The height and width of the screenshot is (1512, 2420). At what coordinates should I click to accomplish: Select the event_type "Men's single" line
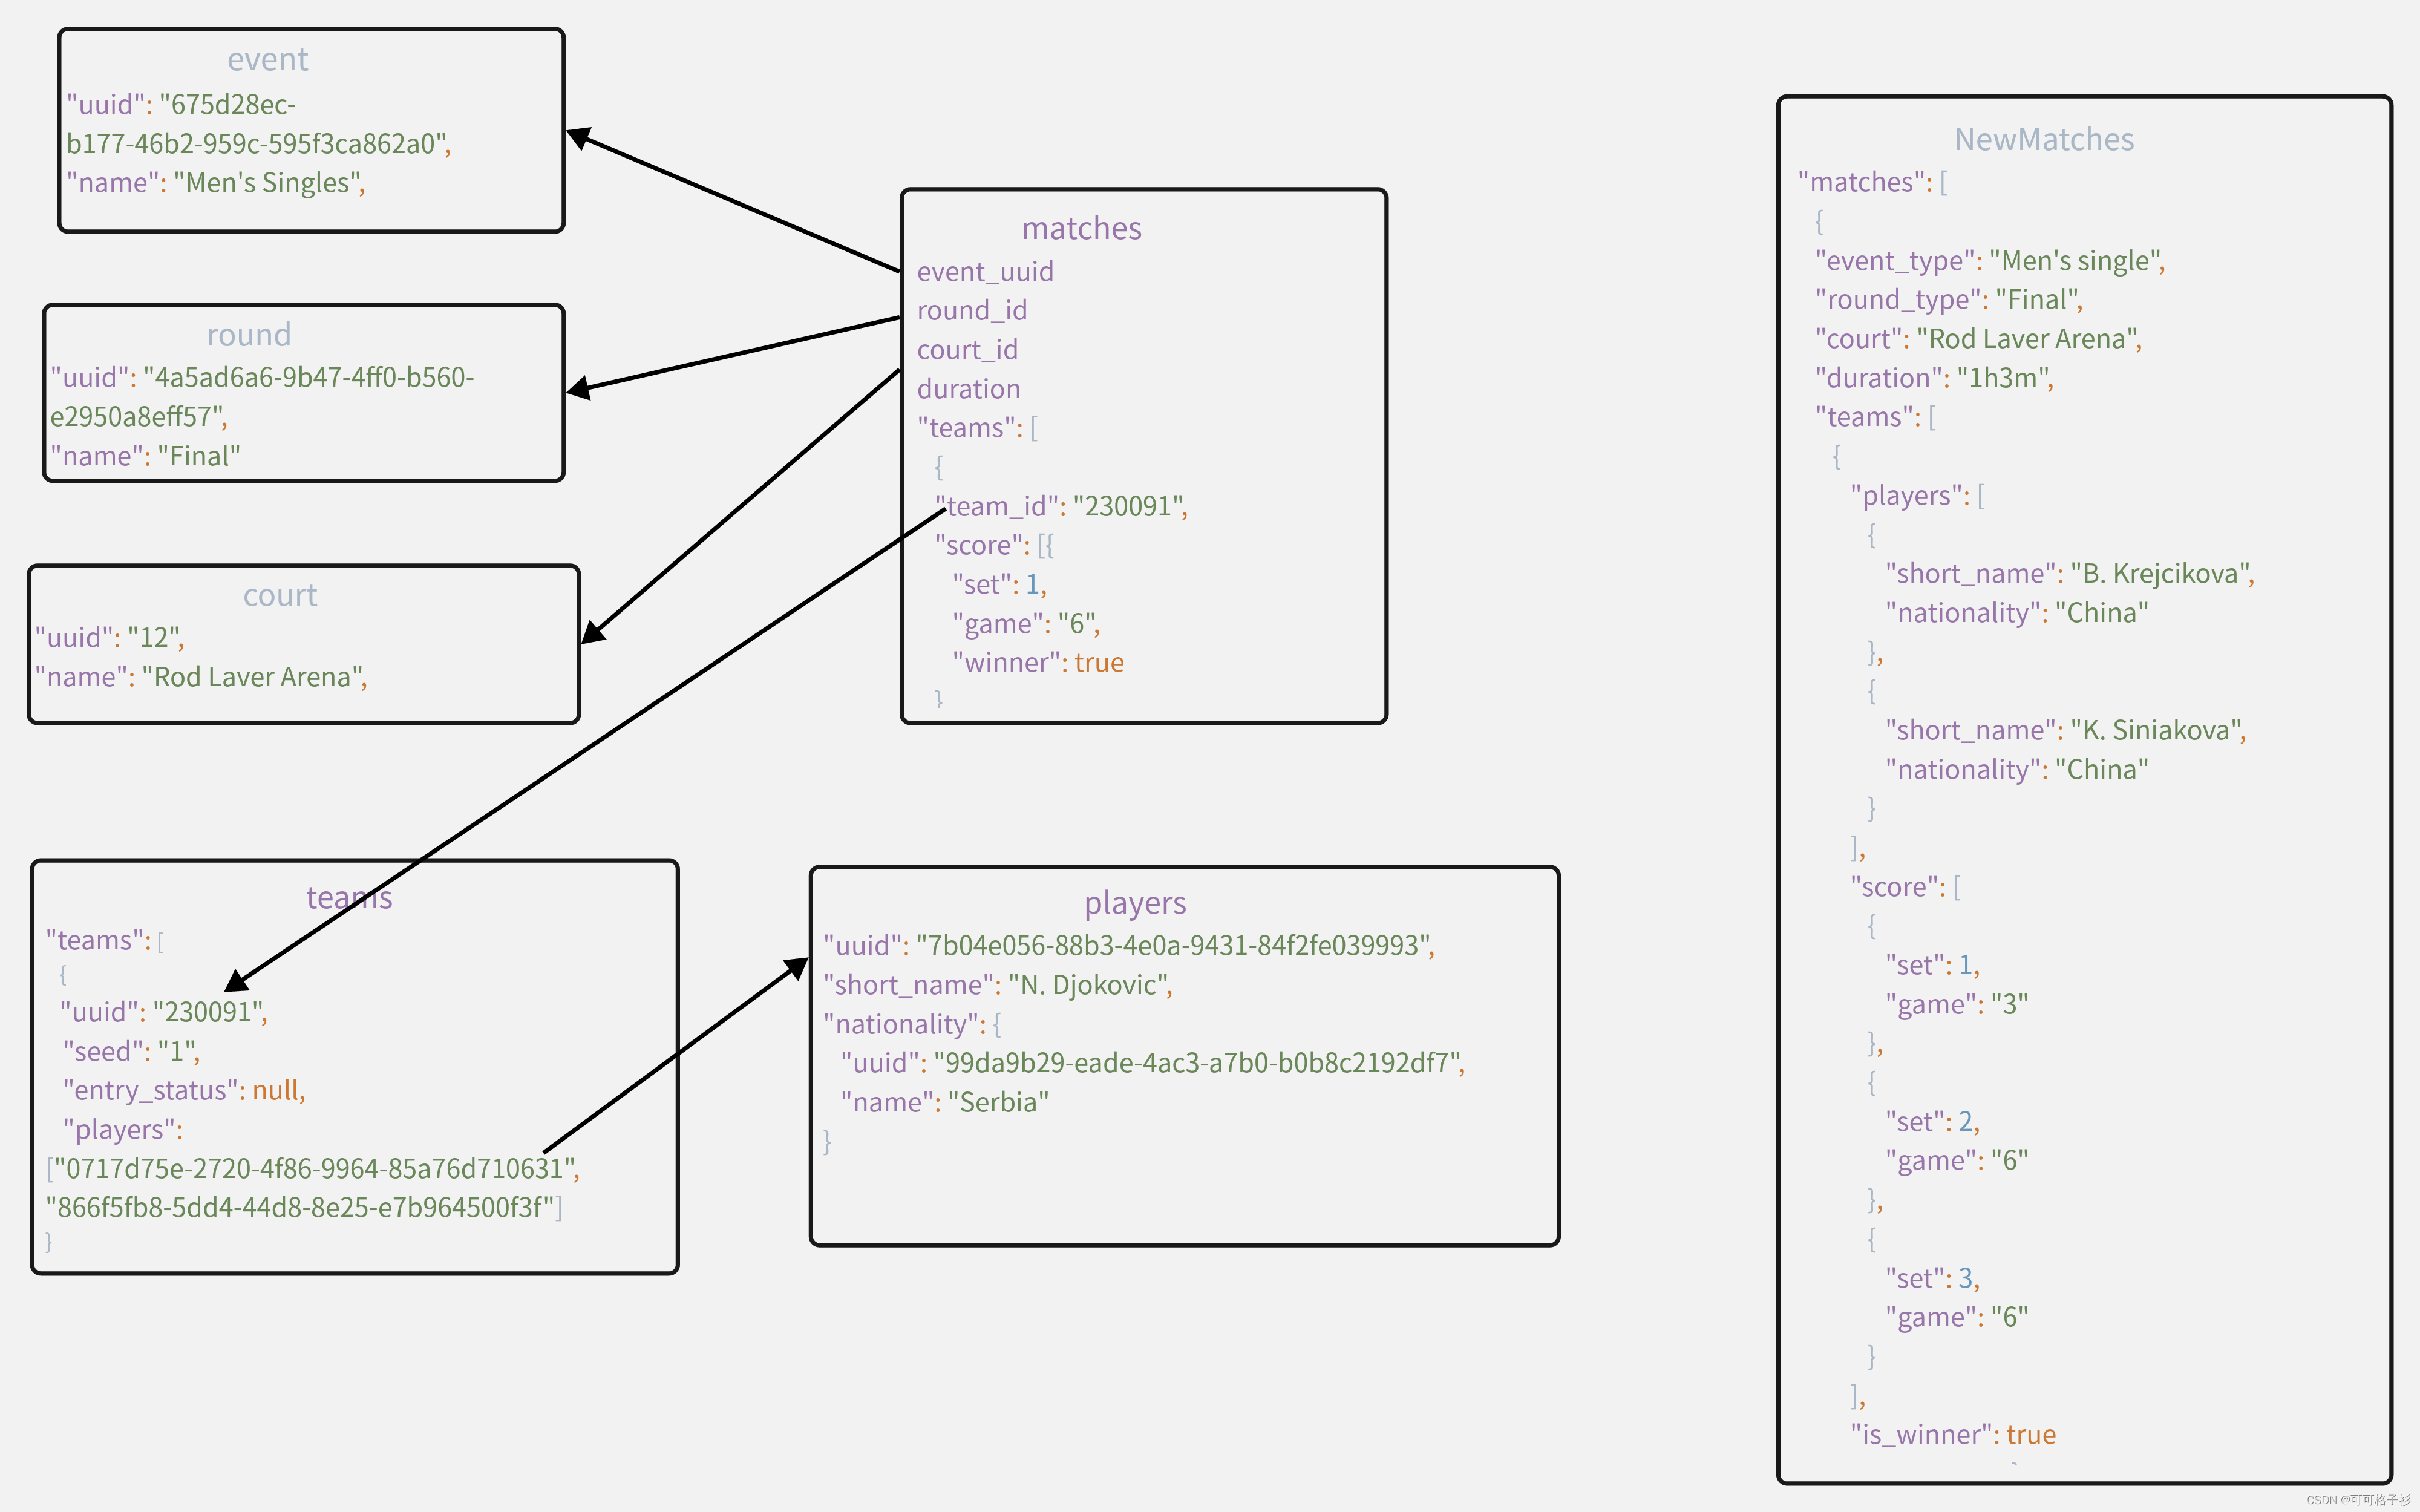[1990, 262]
